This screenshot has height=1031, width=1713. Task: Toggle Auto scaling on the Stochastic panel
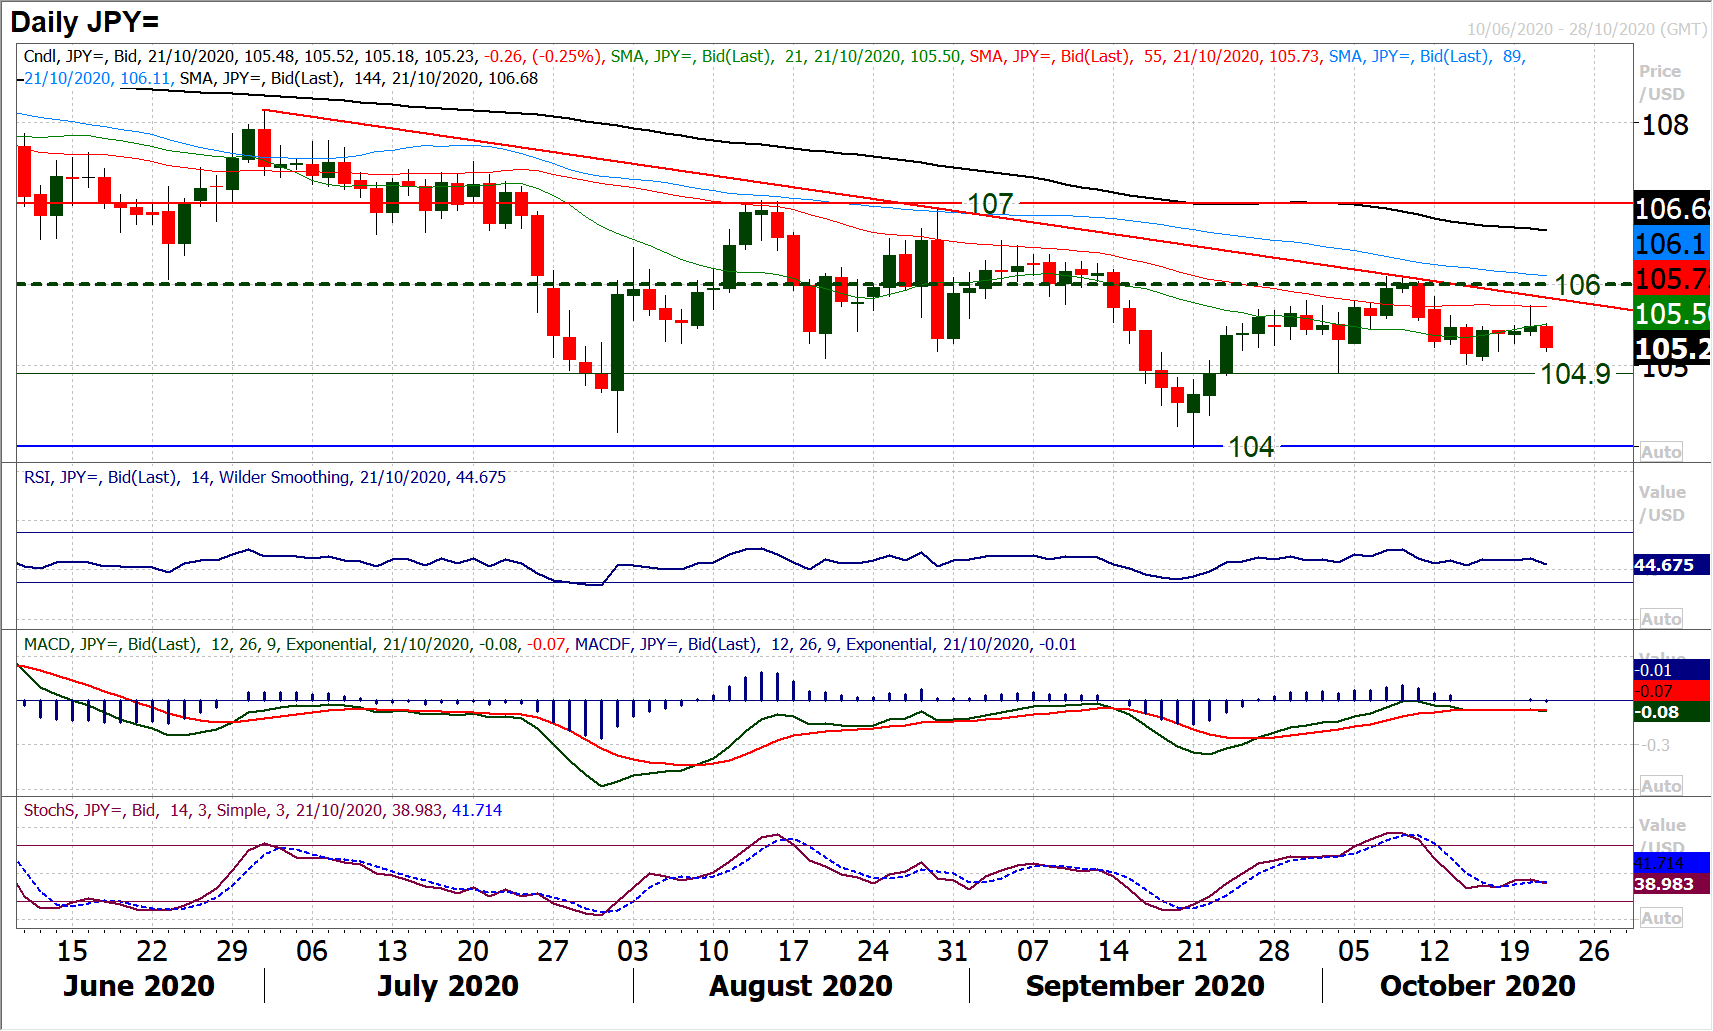pos(1660,918)
